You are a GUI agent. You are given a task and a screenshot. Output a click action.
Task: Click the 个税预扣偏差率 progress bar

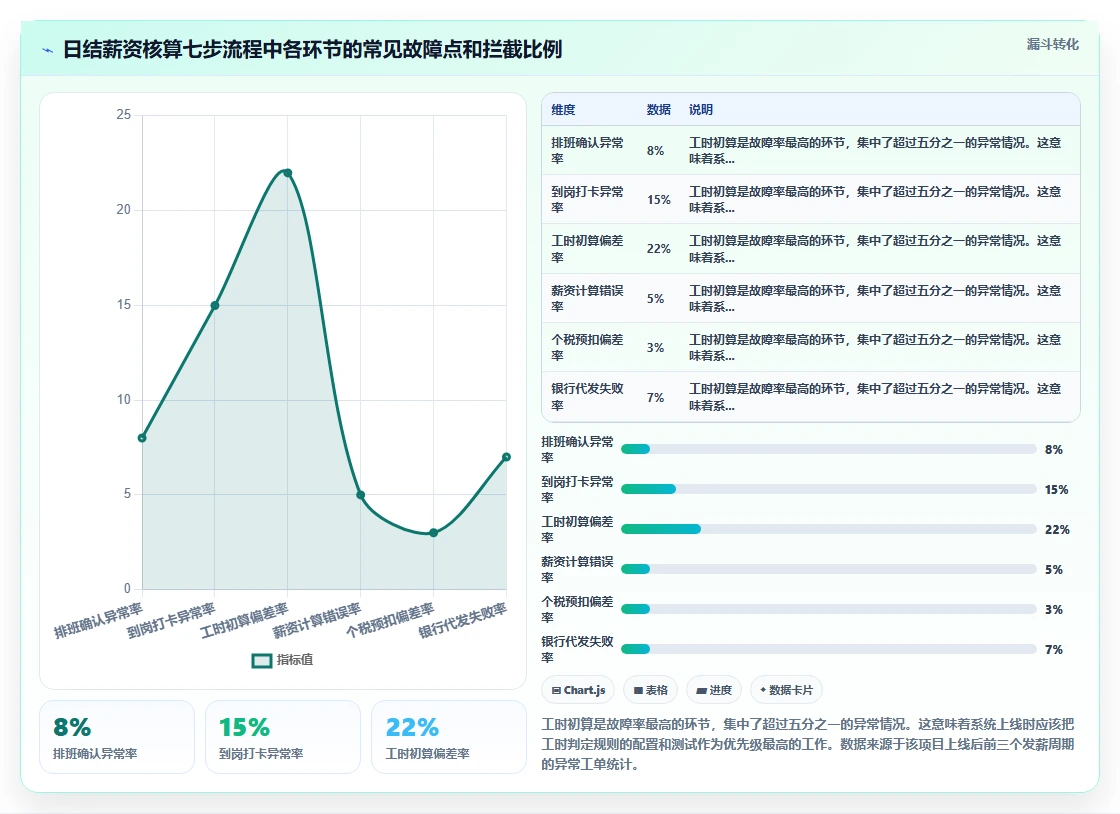tap(829, 609)
